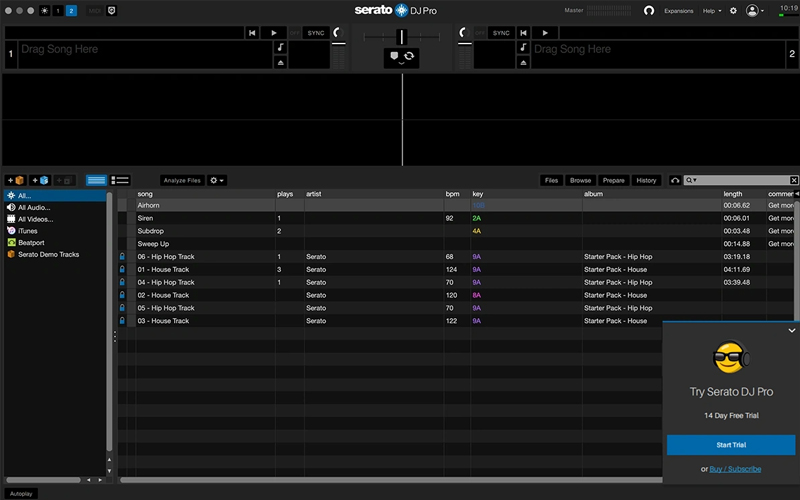
Task: Open the Browse panel
Action: coord(581,180)
